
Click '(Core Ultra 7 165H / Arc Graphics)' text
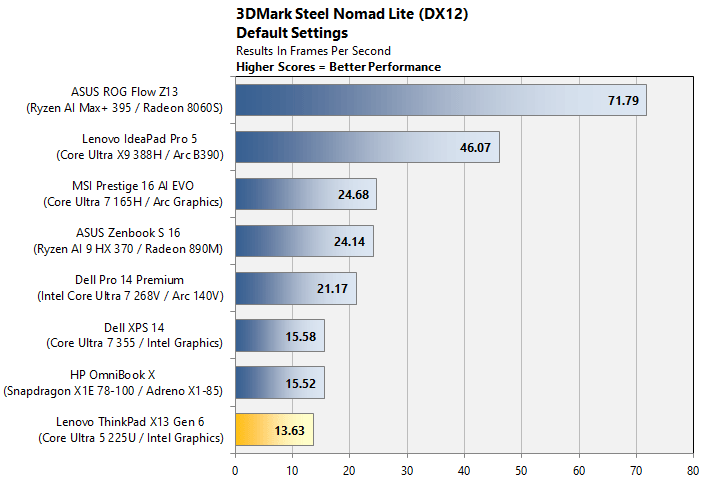(133, 202)
